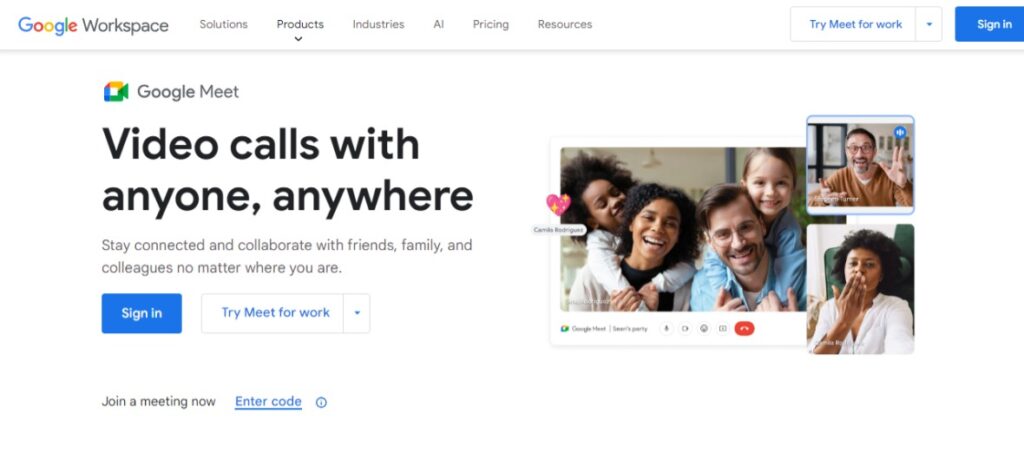The image size is (1024, 466).
Task: Click the emoji reaction icon in call illustration
Action: (x=704, y=328)
